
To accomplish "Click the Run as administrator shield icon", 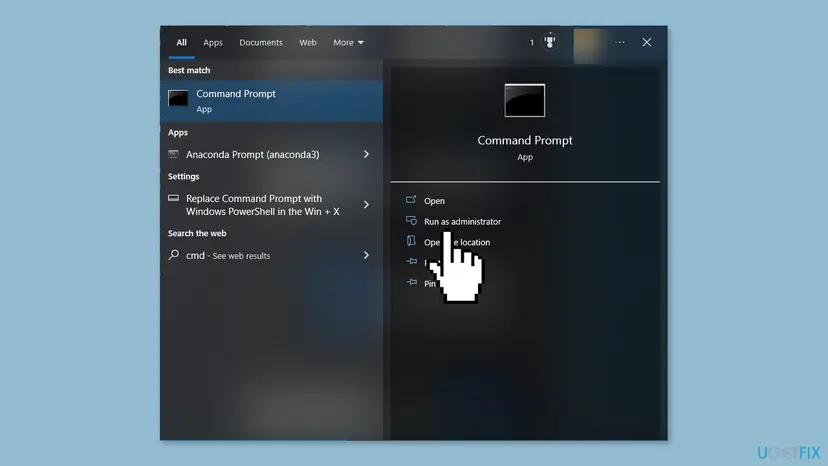I will tap(411, 220).
